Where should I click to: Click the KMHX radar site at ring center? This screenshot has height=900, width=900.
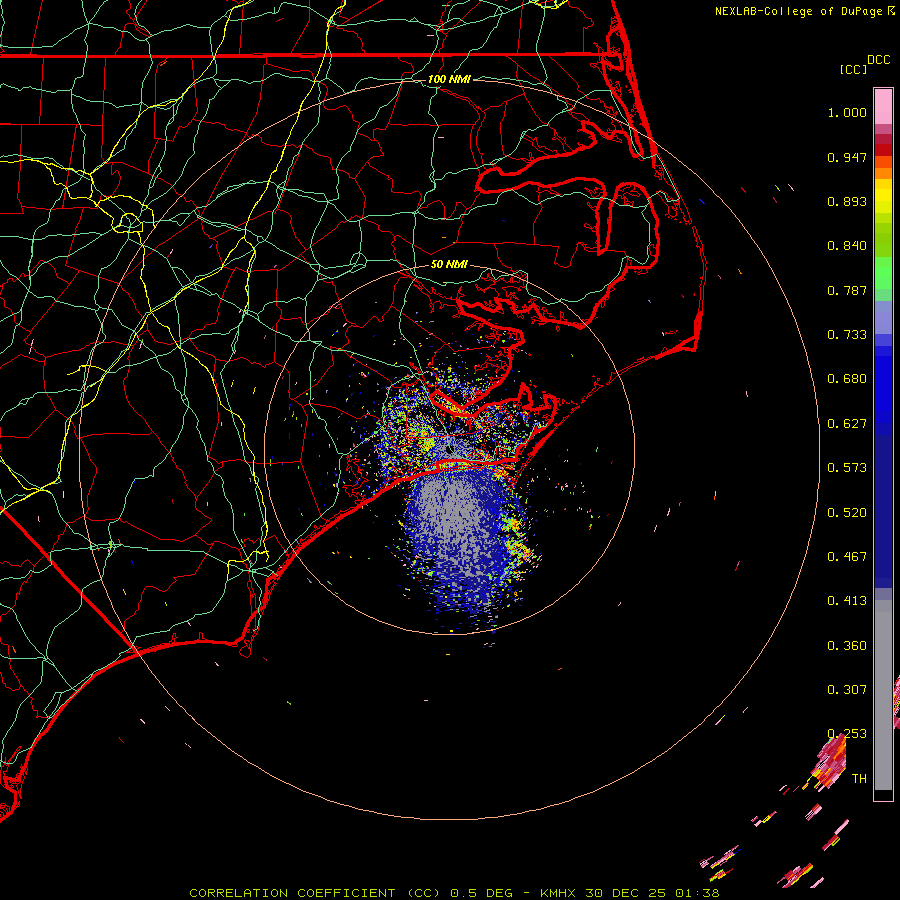pos(449,449)
